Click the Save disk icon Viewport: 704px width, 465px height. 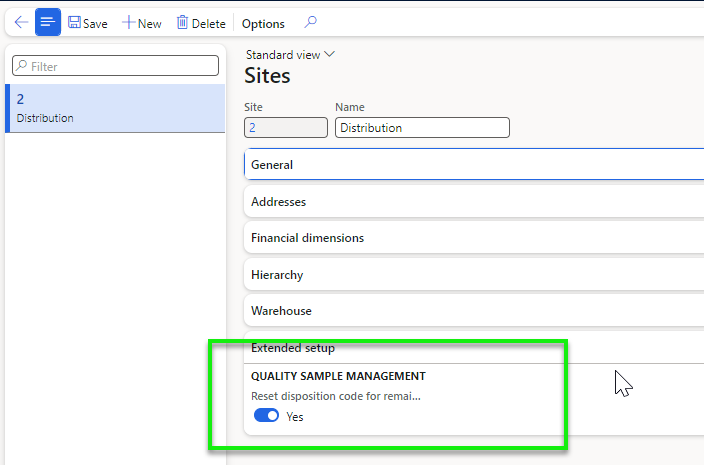coord(75,23)
